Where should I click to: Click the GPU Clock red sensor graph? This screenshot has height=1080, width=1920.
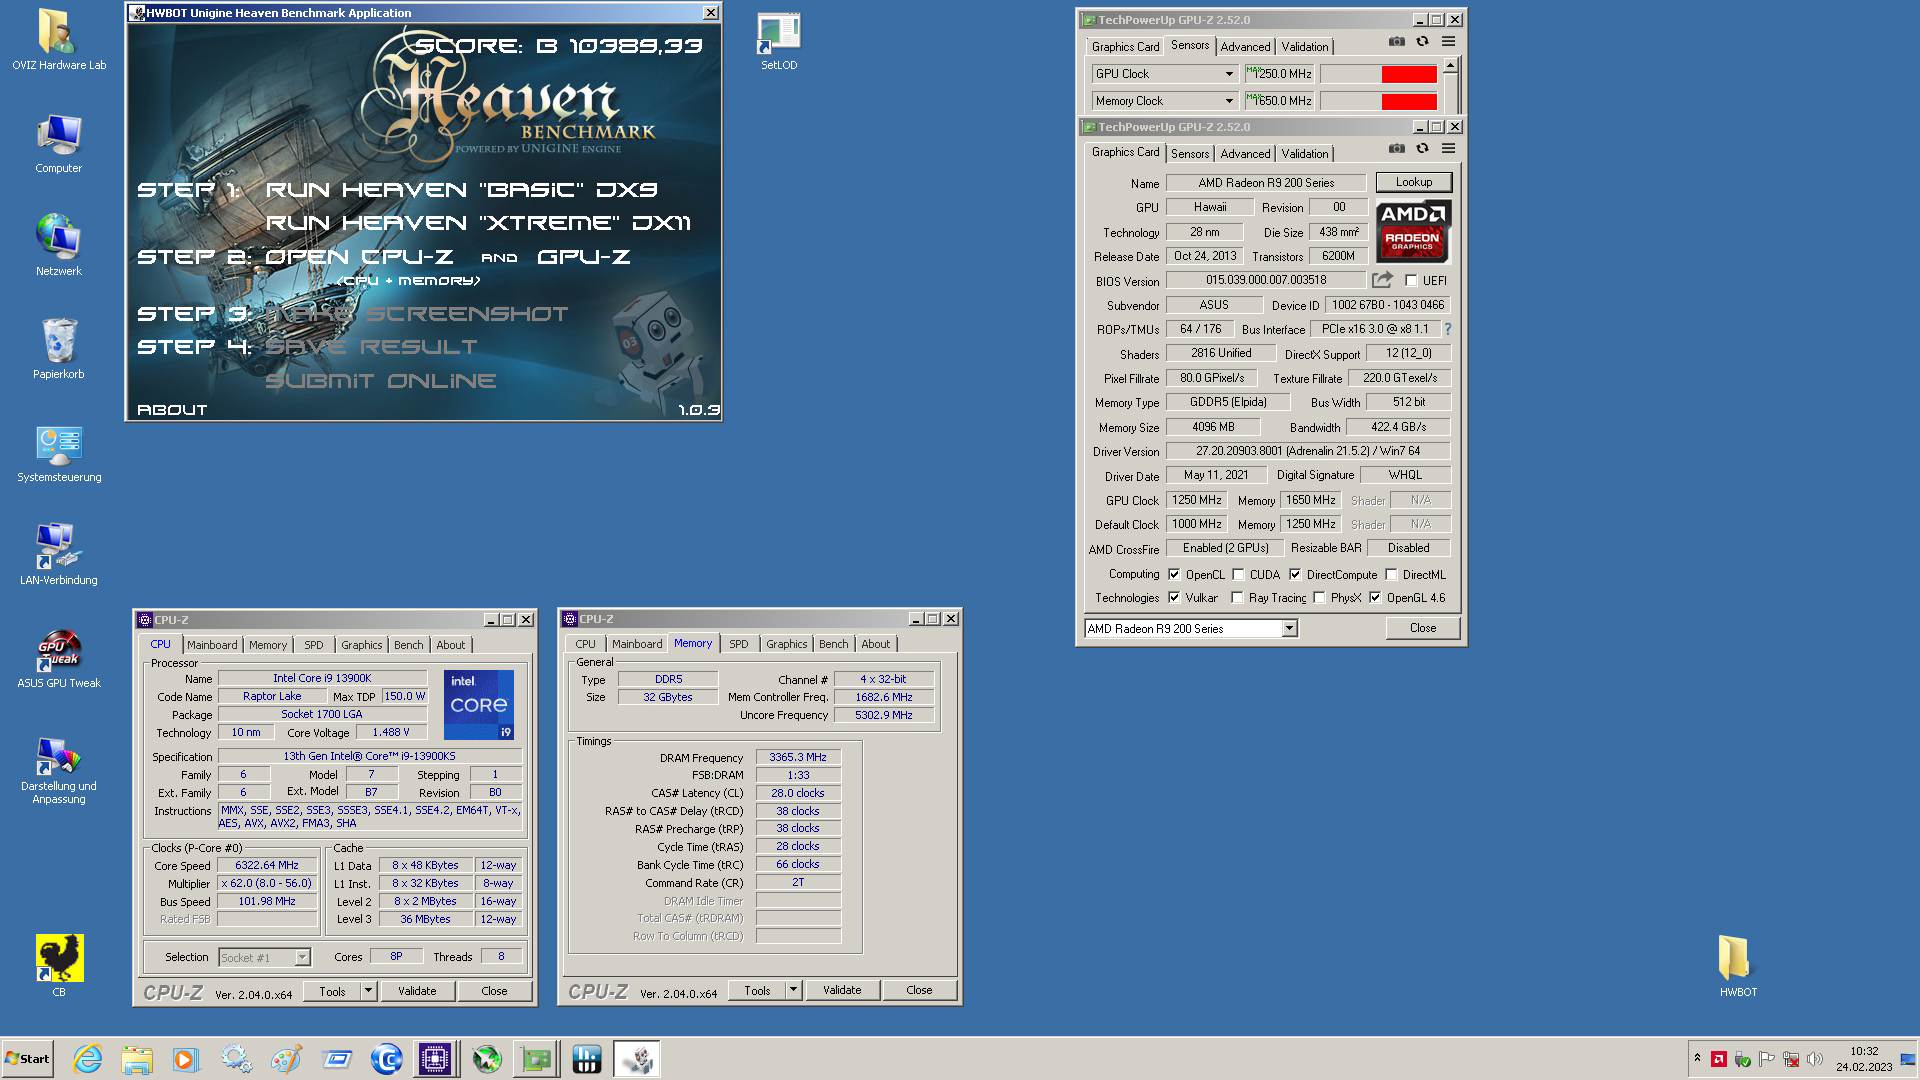(x=1378, y=74)
